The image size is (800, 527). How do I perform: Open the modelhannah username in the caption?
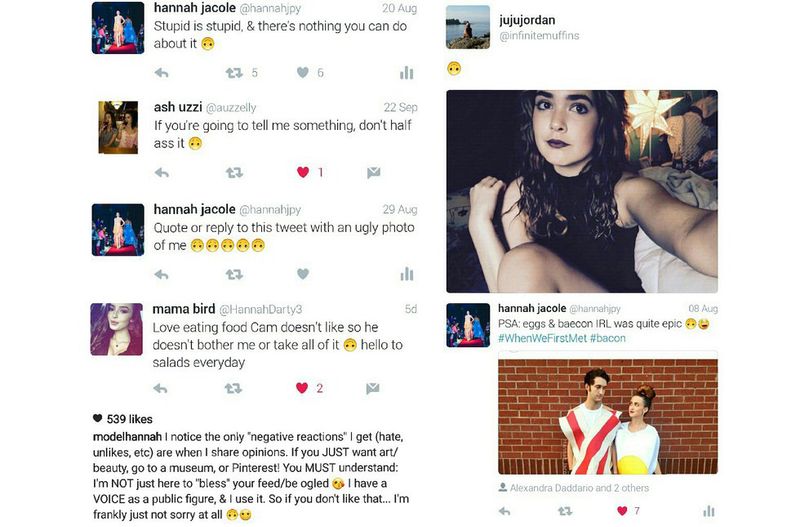point(127,437)
